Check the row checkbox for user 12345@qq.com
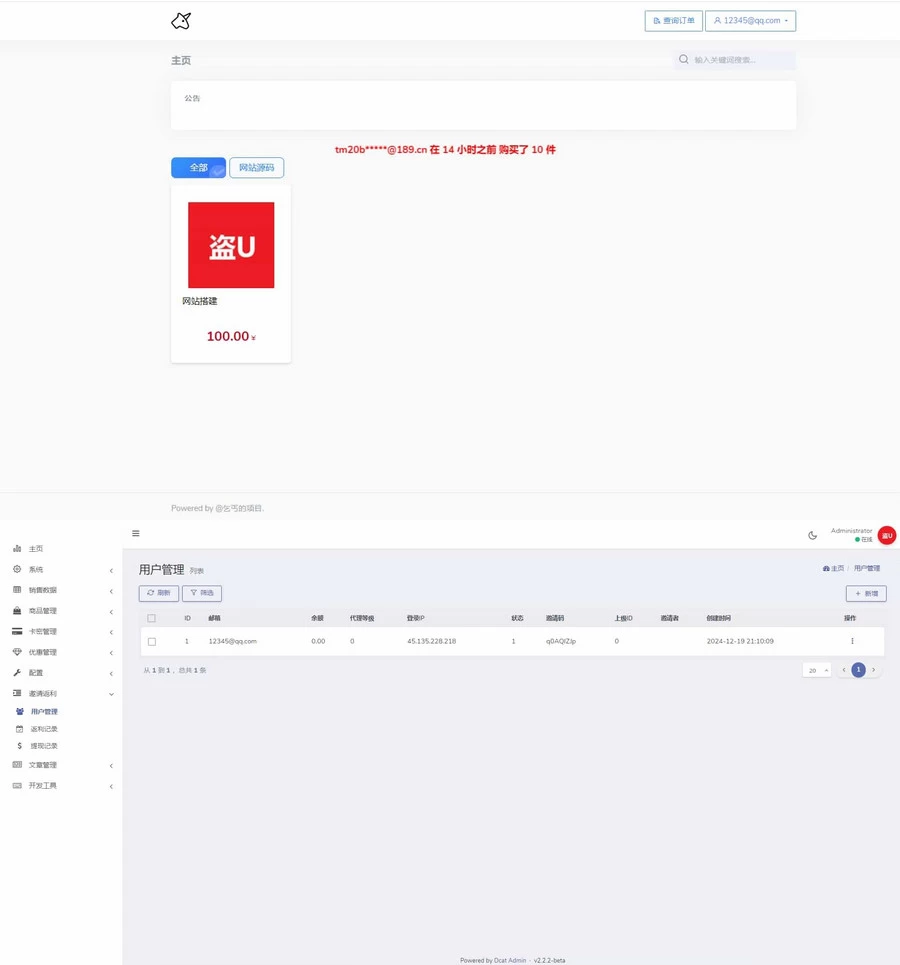This screenshot has width=900, height=965. pos(152,641)
